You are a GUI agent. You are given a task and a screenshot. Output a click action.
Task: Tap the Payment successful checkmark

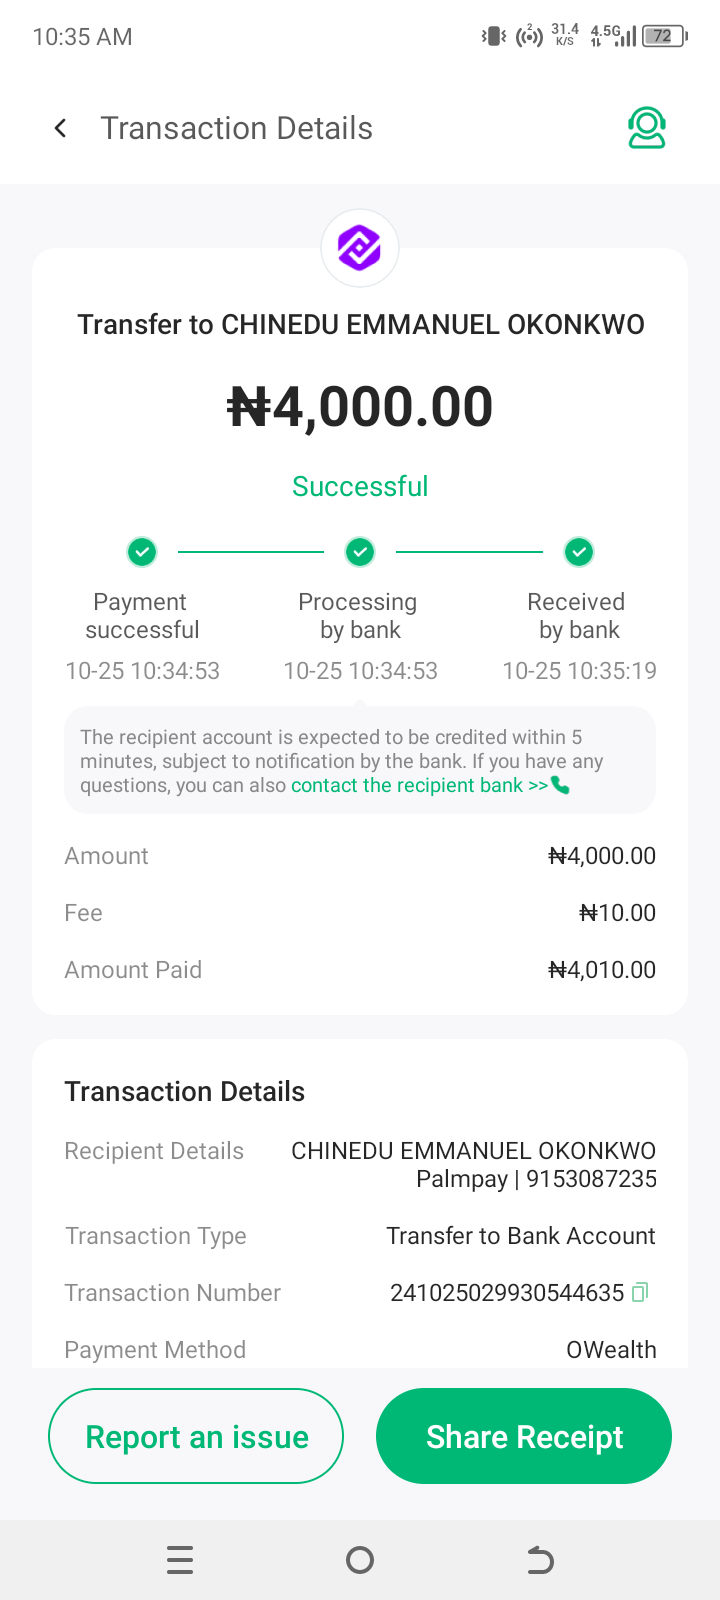point(142,551)
